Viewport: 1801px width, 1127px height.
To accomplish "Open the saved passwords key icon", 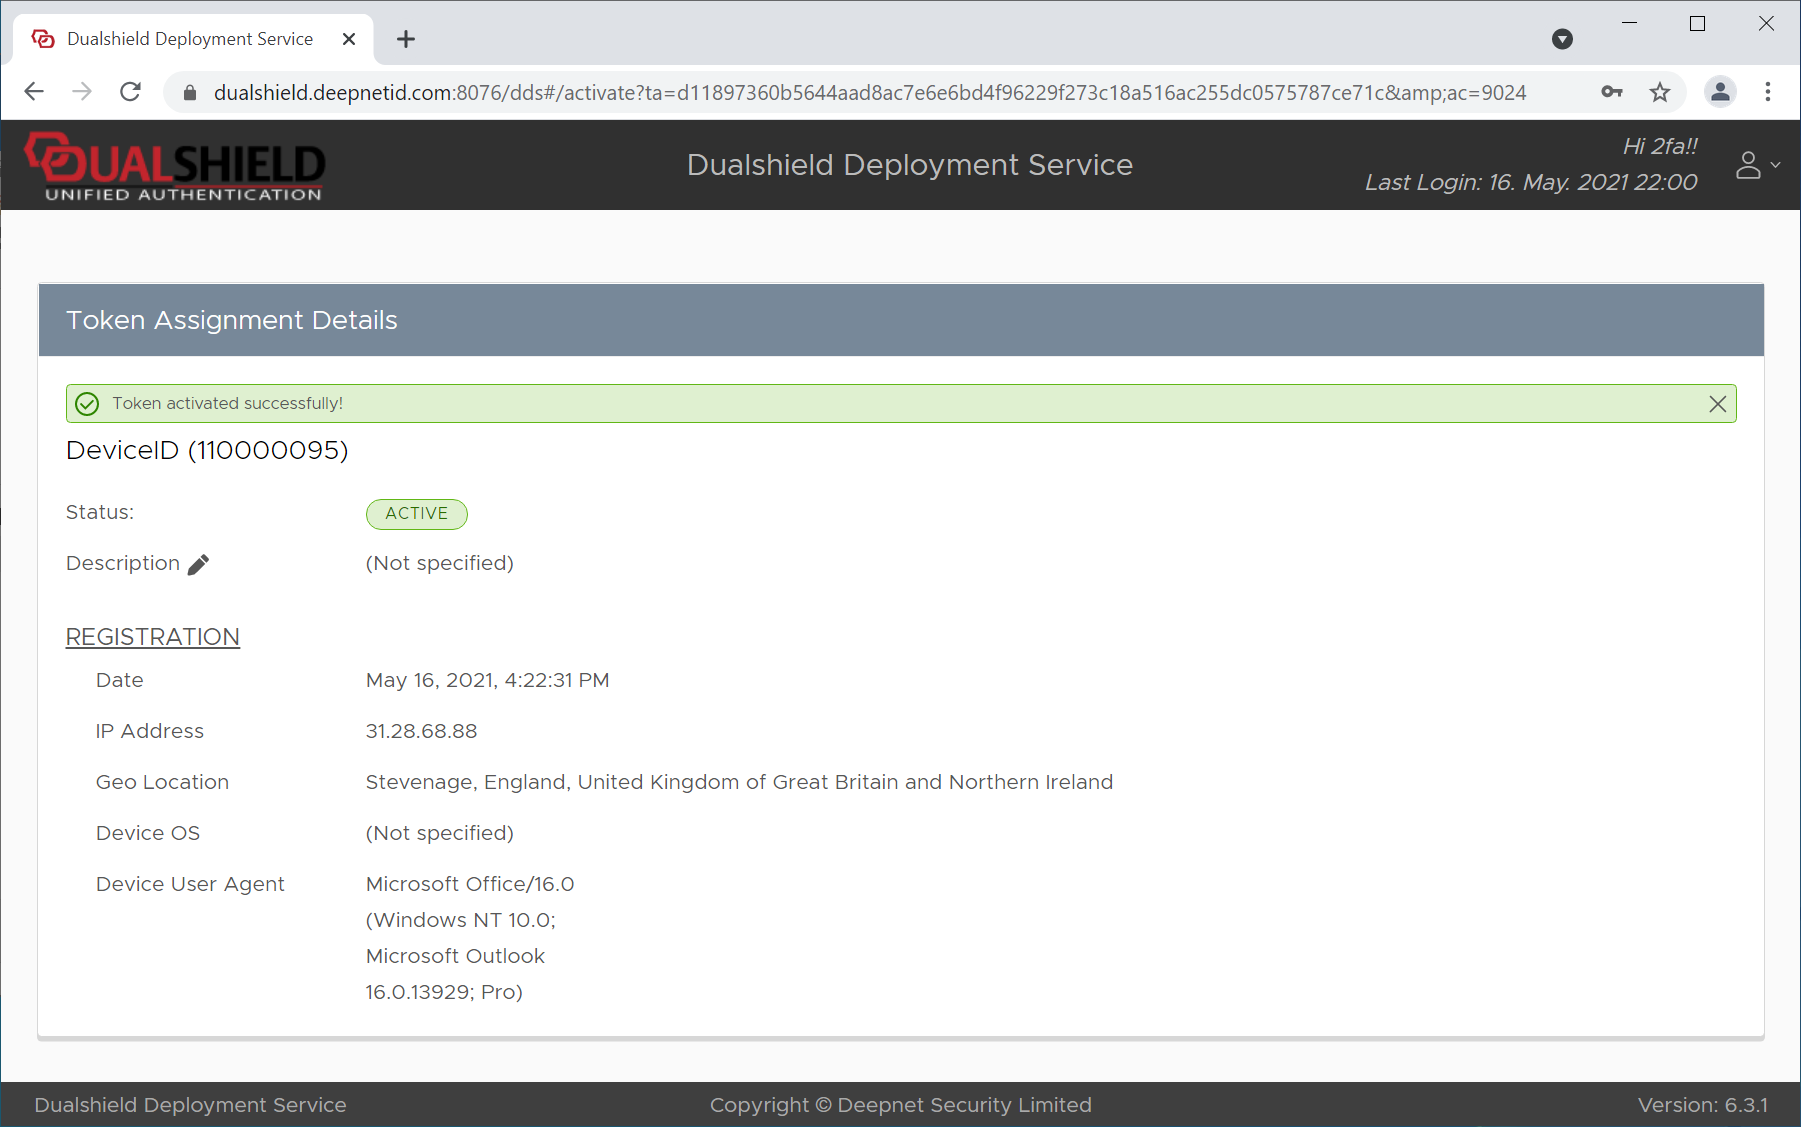I will (1611, 93).
